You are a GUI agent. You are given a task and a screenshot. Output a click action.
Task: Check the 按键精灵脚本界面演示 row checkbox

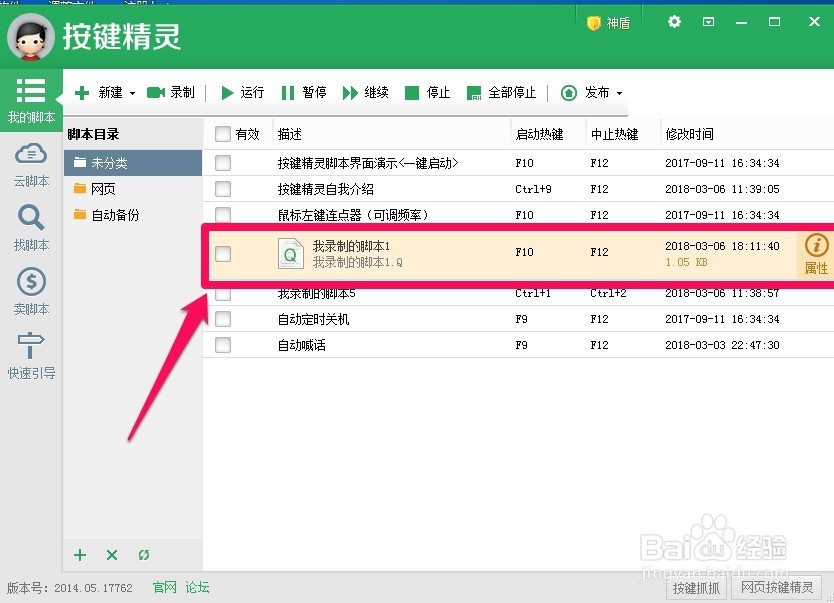pos(223,163)
